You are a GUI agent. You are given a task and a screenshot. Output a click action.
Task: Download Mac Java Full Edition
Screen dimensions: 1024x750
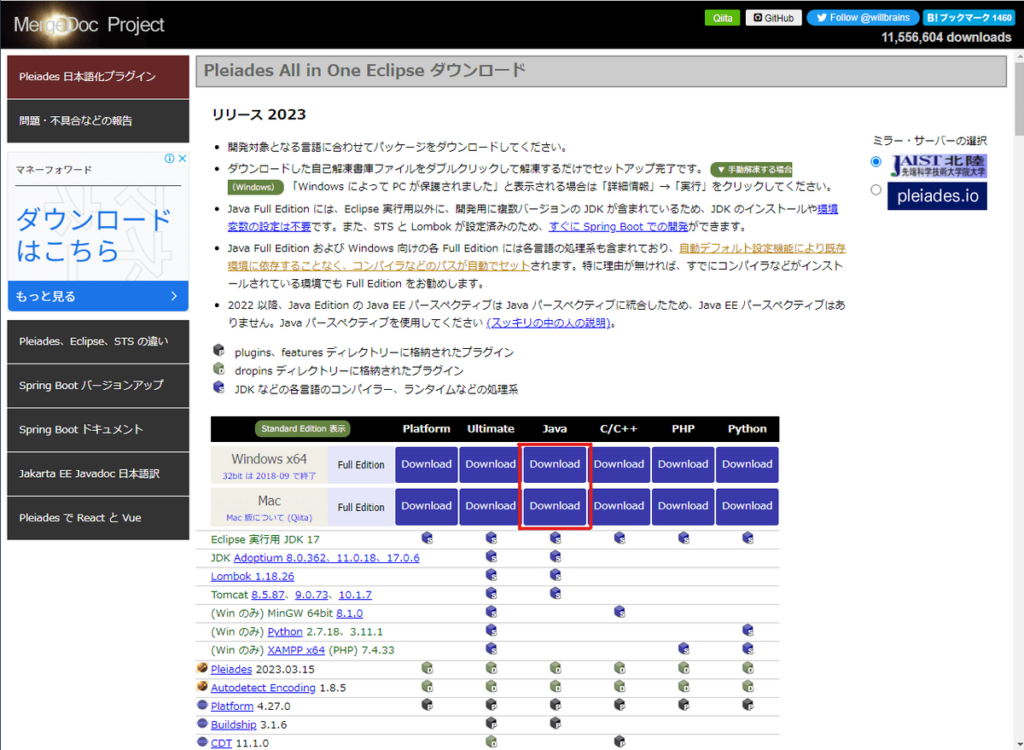(554, 506)
